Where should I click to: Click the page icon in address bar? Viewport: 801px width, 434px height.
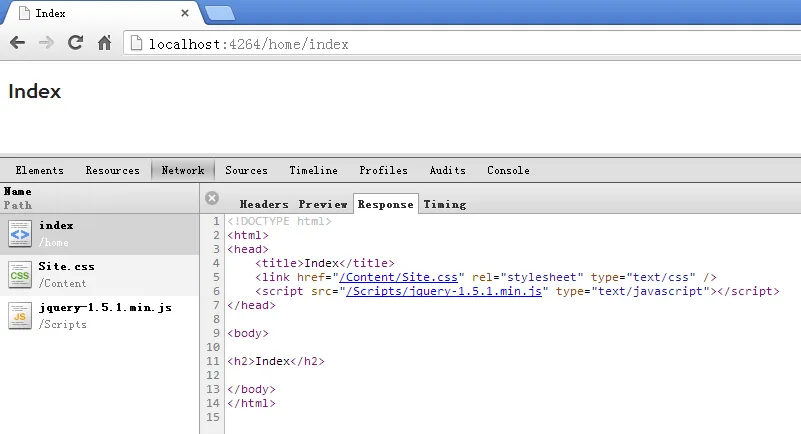(136, 43)
